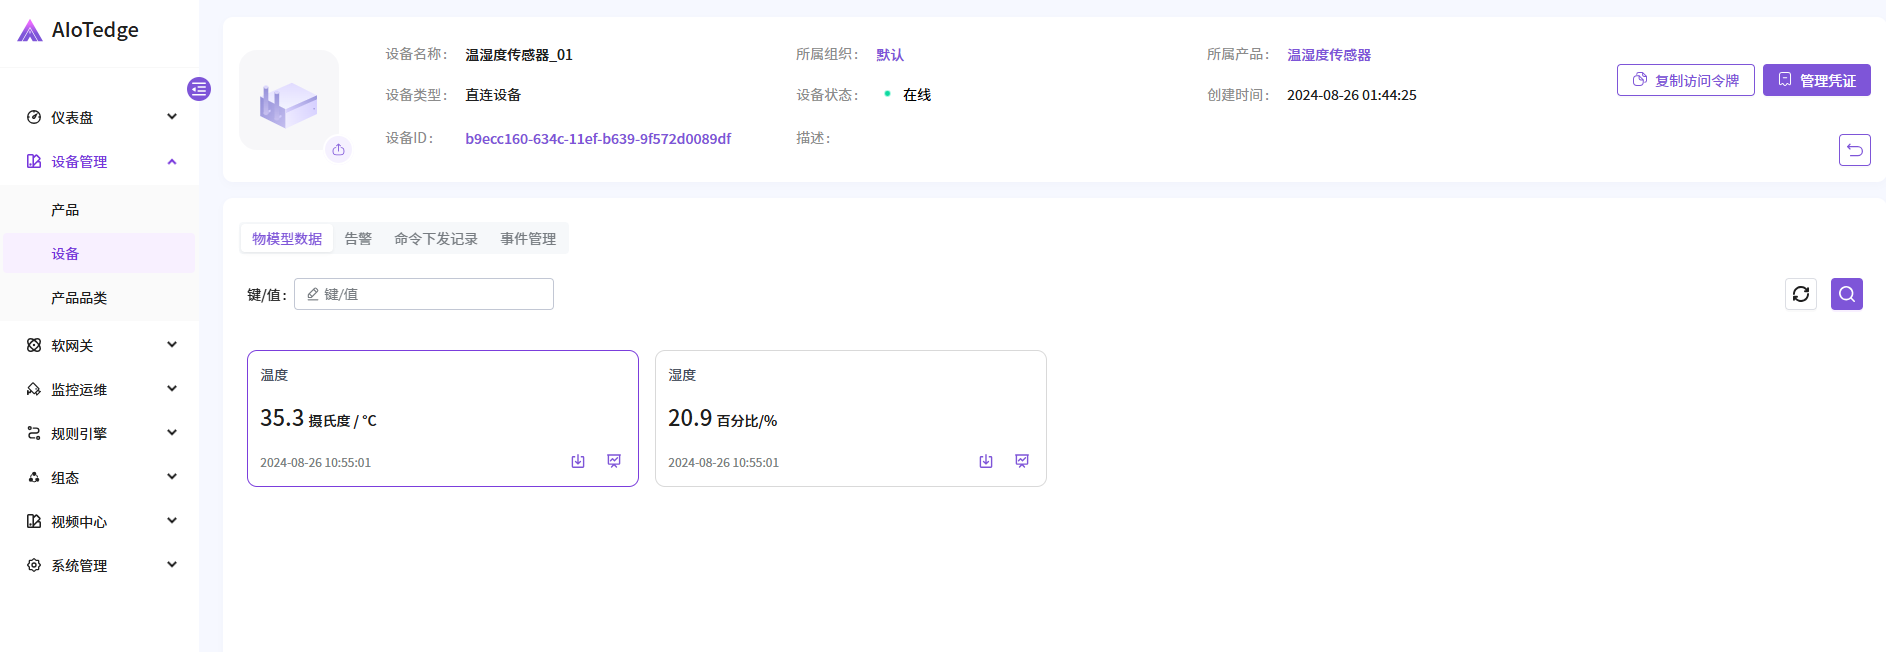Viewport: 1886px width, 652px height.
Task: Click the 管理凭证 button
Action: click(x=1816, y=81)
